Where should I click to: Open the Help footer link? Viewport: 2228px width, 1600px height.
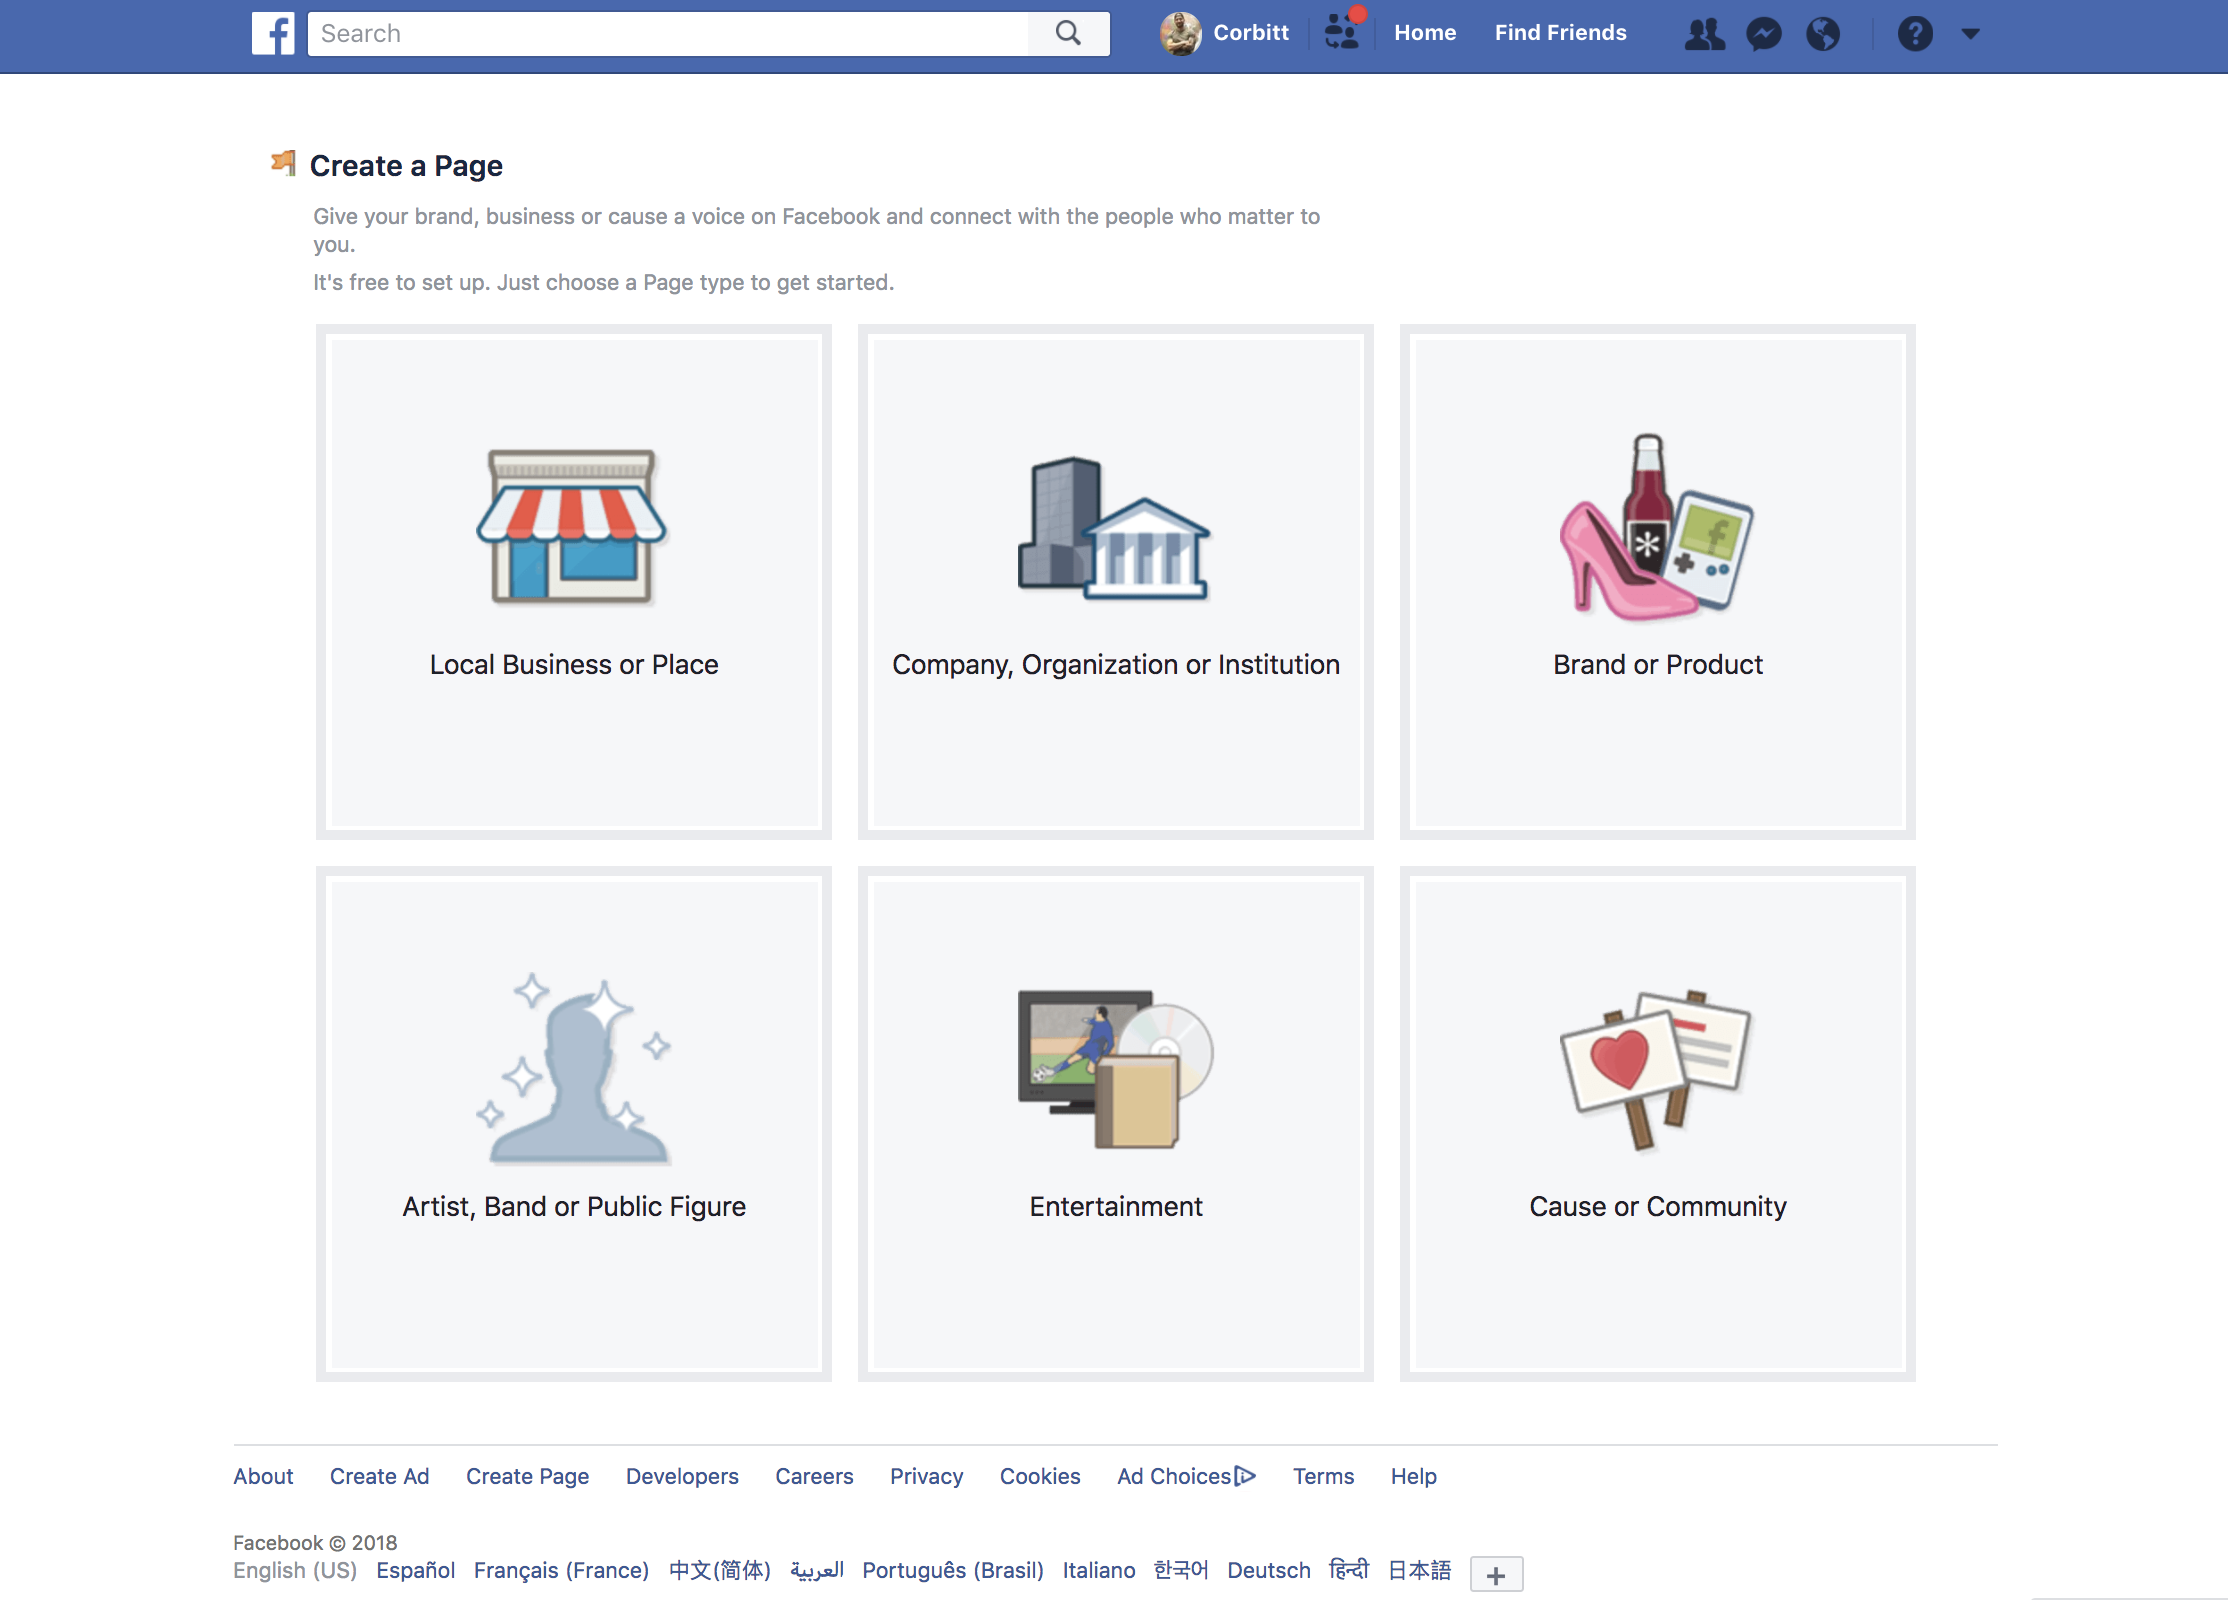click(1413, 1476)
